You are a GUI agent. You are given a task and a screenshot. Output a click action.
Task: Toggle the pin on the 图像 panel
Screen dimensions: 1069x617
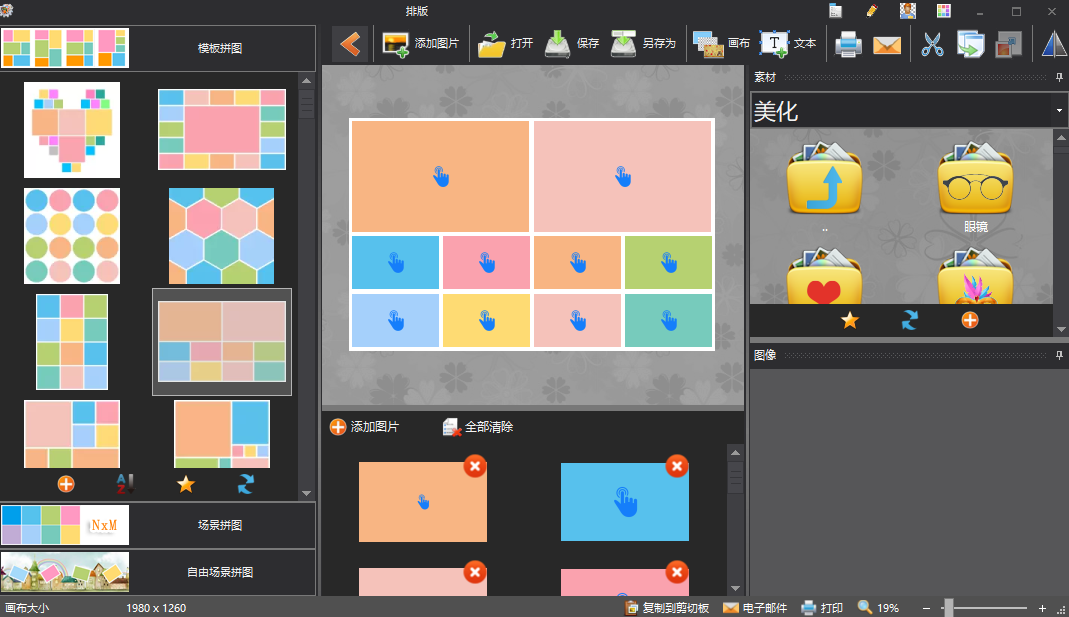pyautogui.click(x=1059, y=355)
